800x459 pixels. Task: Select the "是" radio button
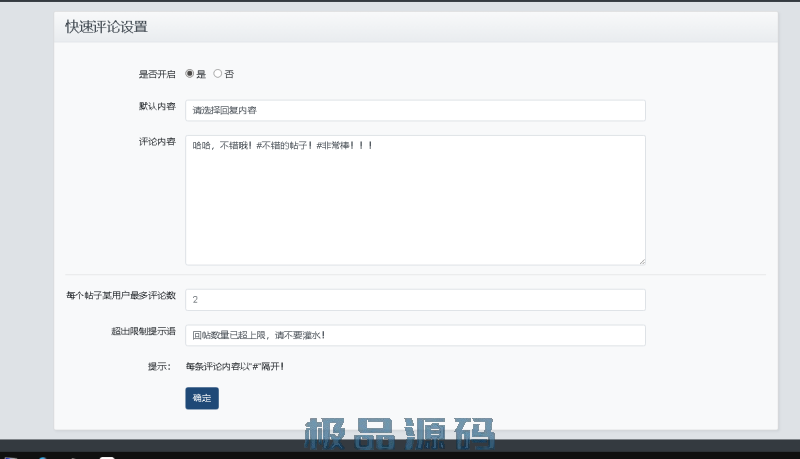(190, 74)
